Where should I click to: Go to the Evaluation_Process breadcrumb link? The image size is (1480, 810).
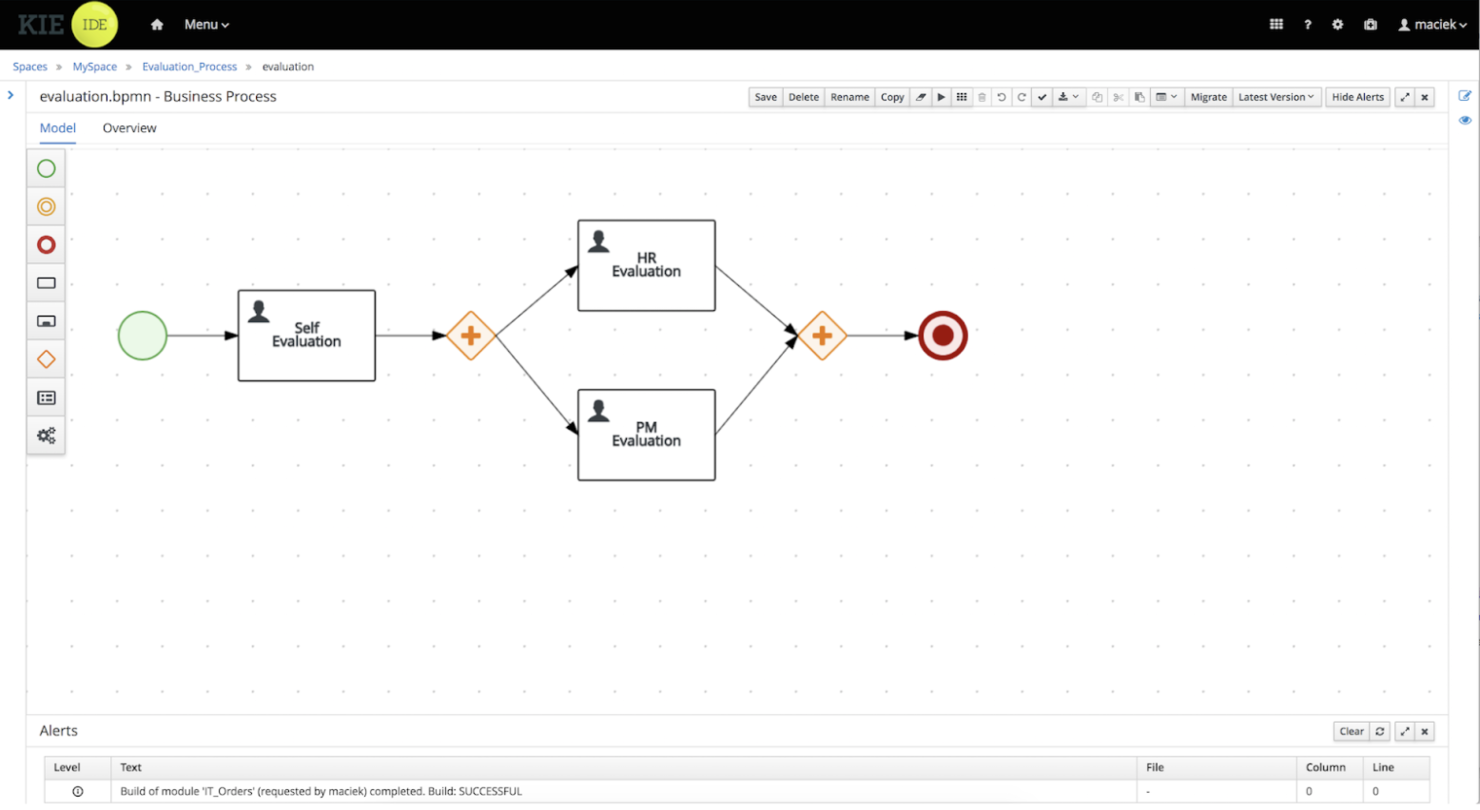point(190,67)
